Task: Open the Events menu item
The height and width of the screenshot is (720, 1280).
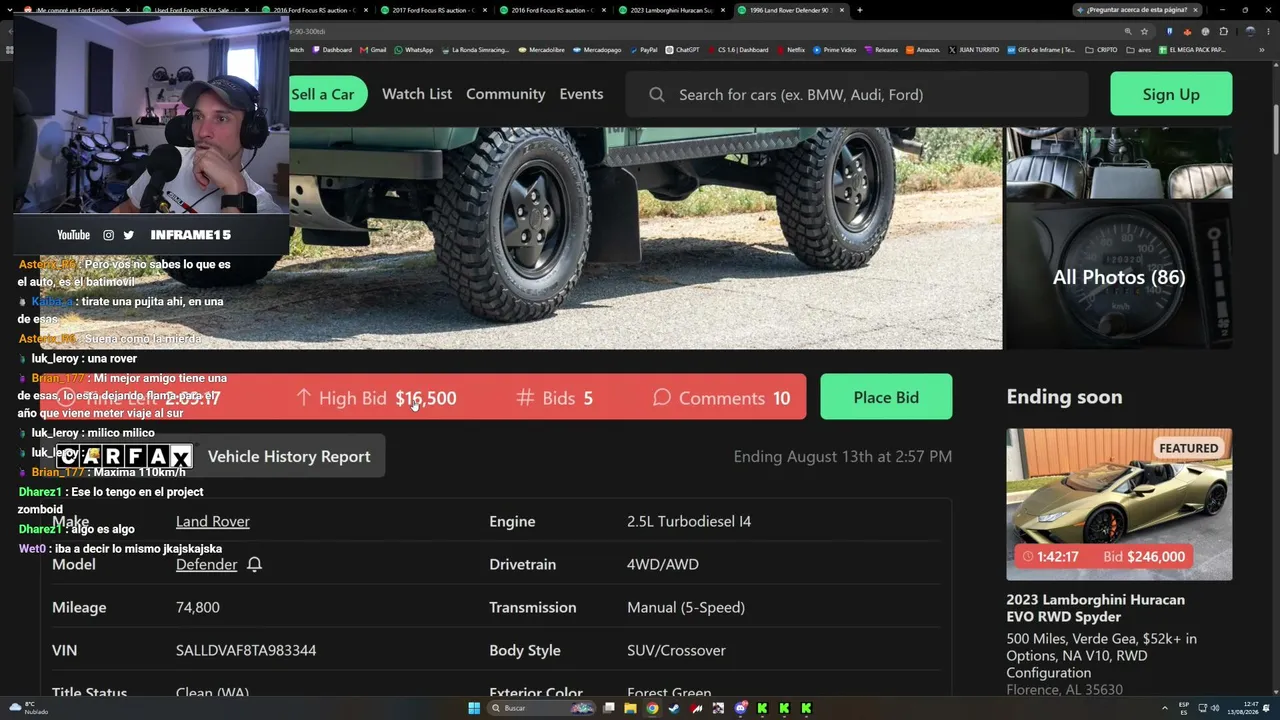Action: [581, 94]
